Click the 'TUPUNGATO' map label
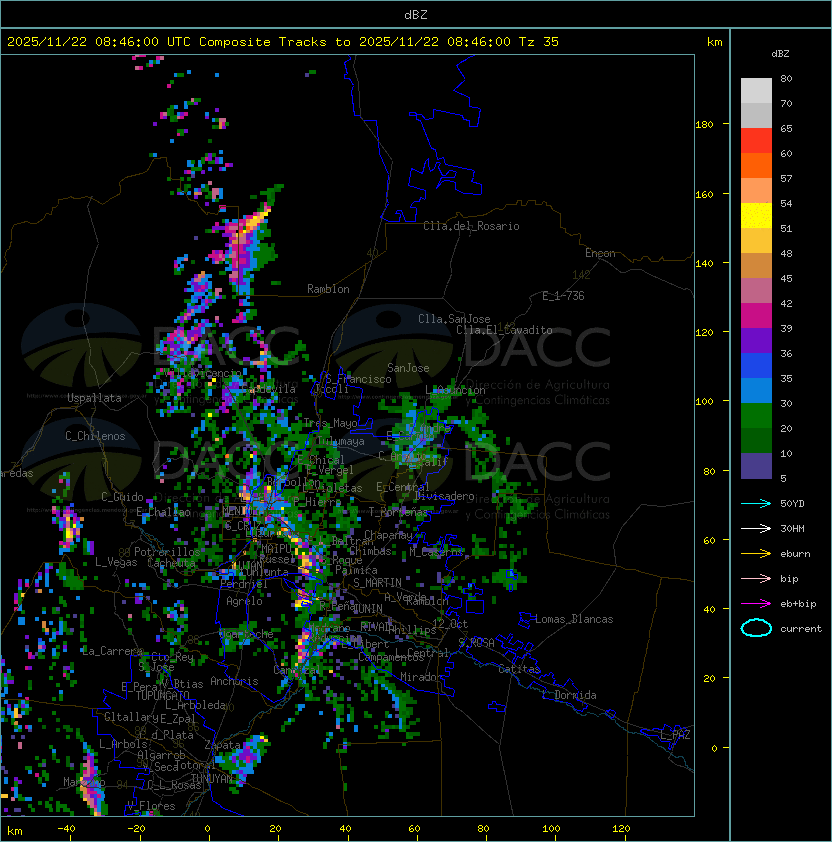 pyautogui.click(x=163, y=695)
